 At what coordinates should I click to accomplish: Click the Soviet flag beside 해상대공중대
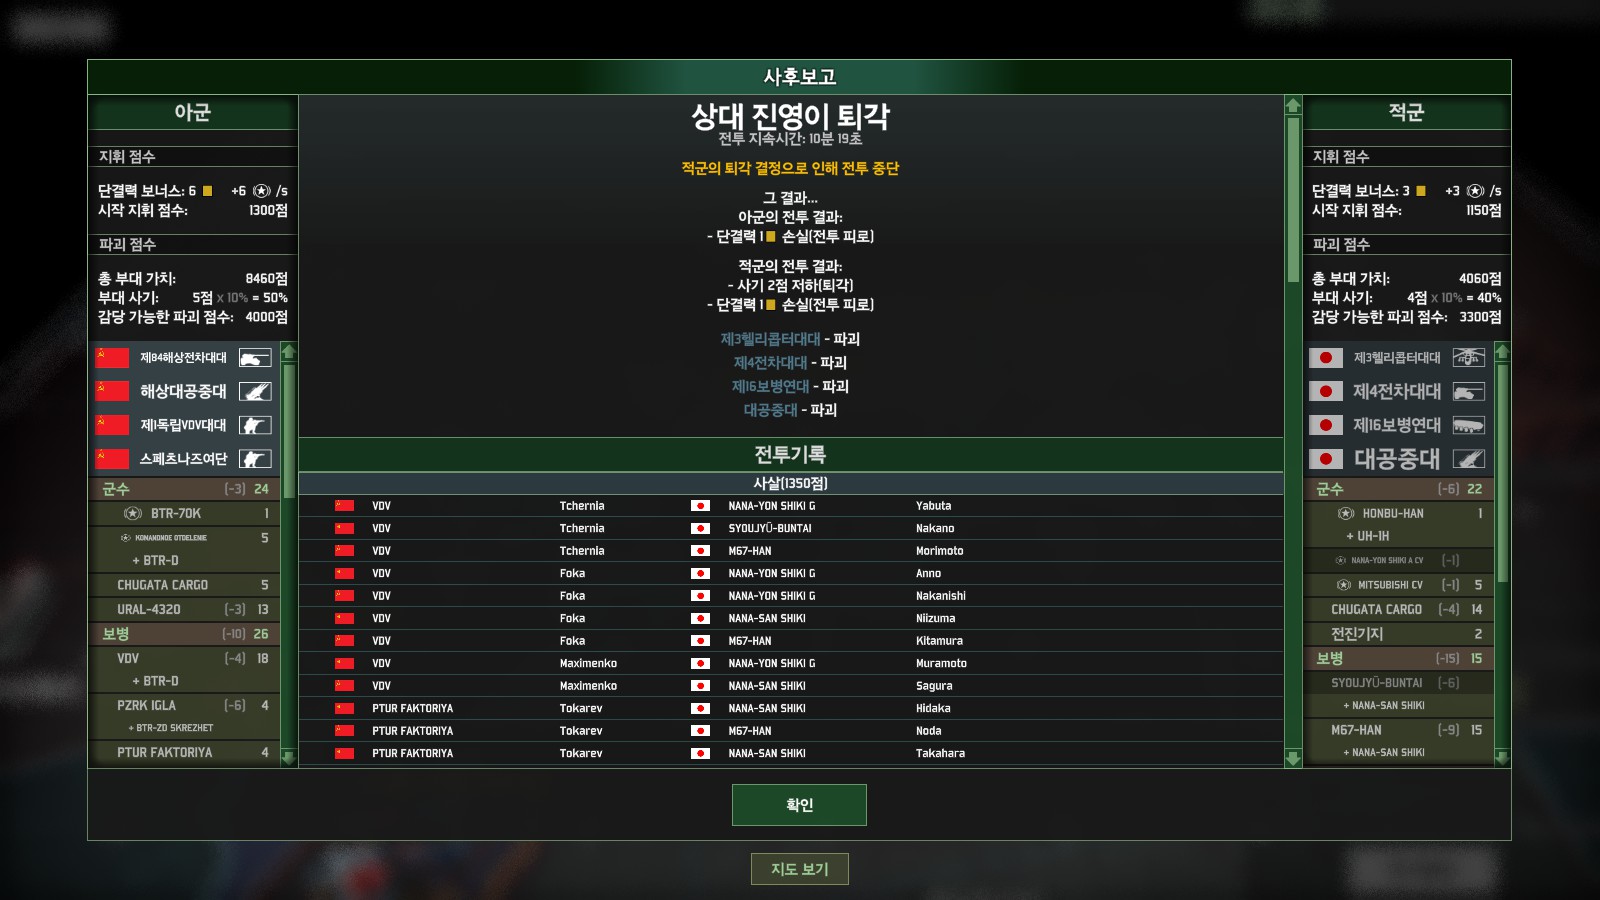point(112,392)
